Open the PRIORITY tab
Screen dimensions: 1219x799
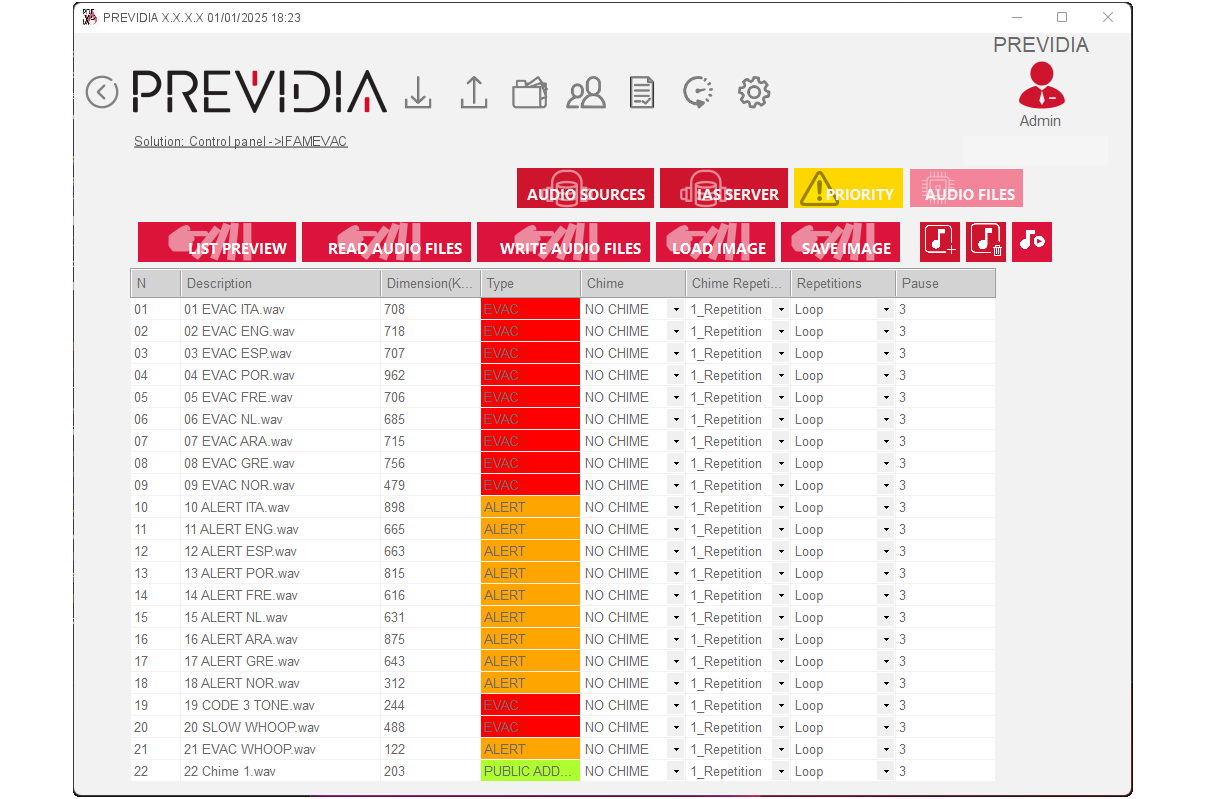point(848,189)
